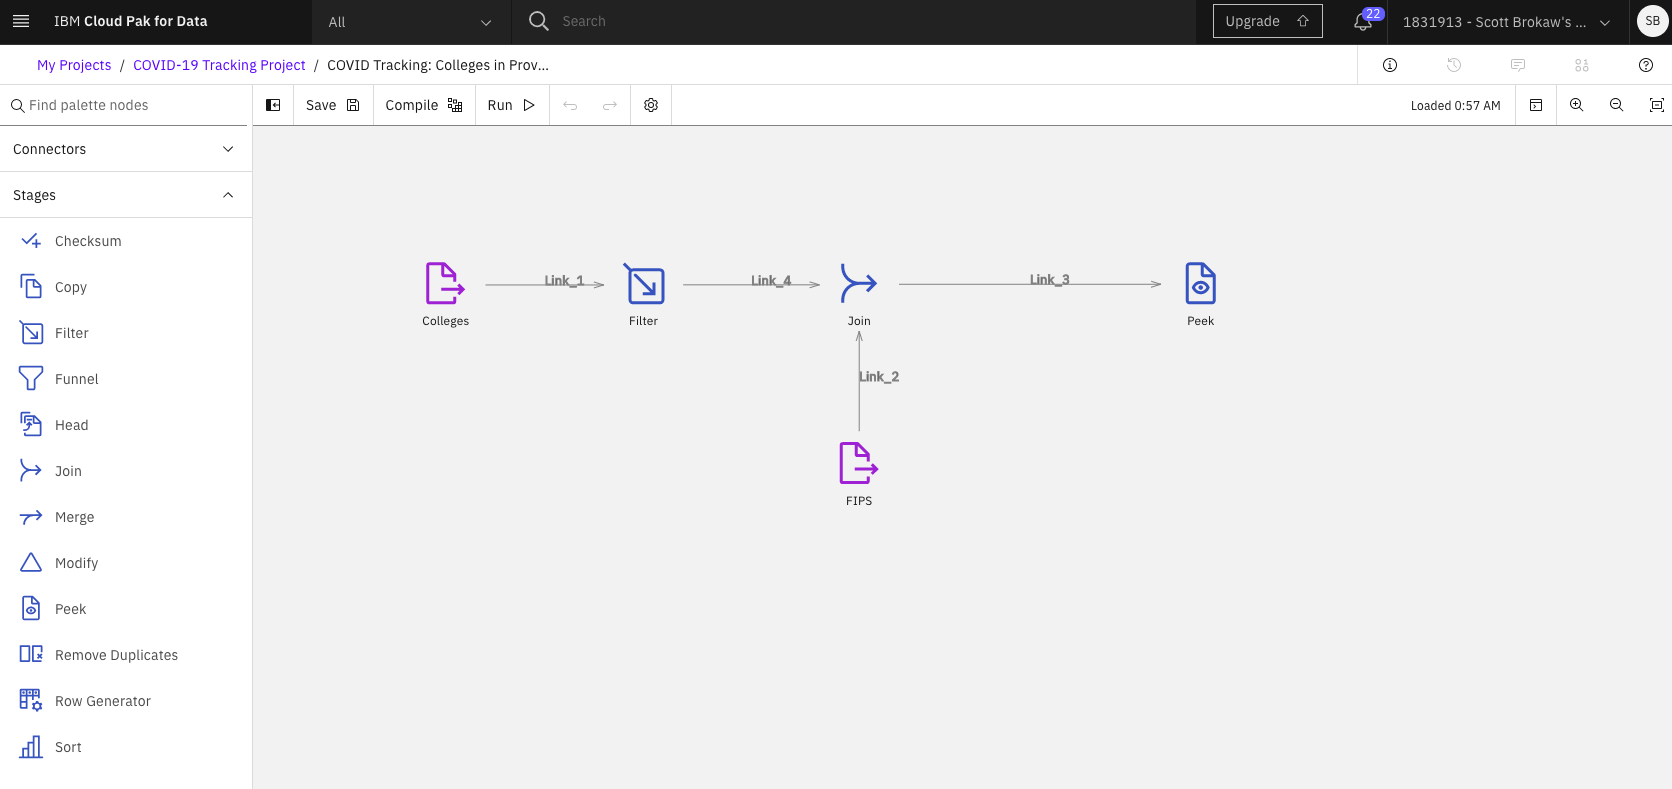
Task: Pick the Copy stage in palette
Action: tap(126, 287)
